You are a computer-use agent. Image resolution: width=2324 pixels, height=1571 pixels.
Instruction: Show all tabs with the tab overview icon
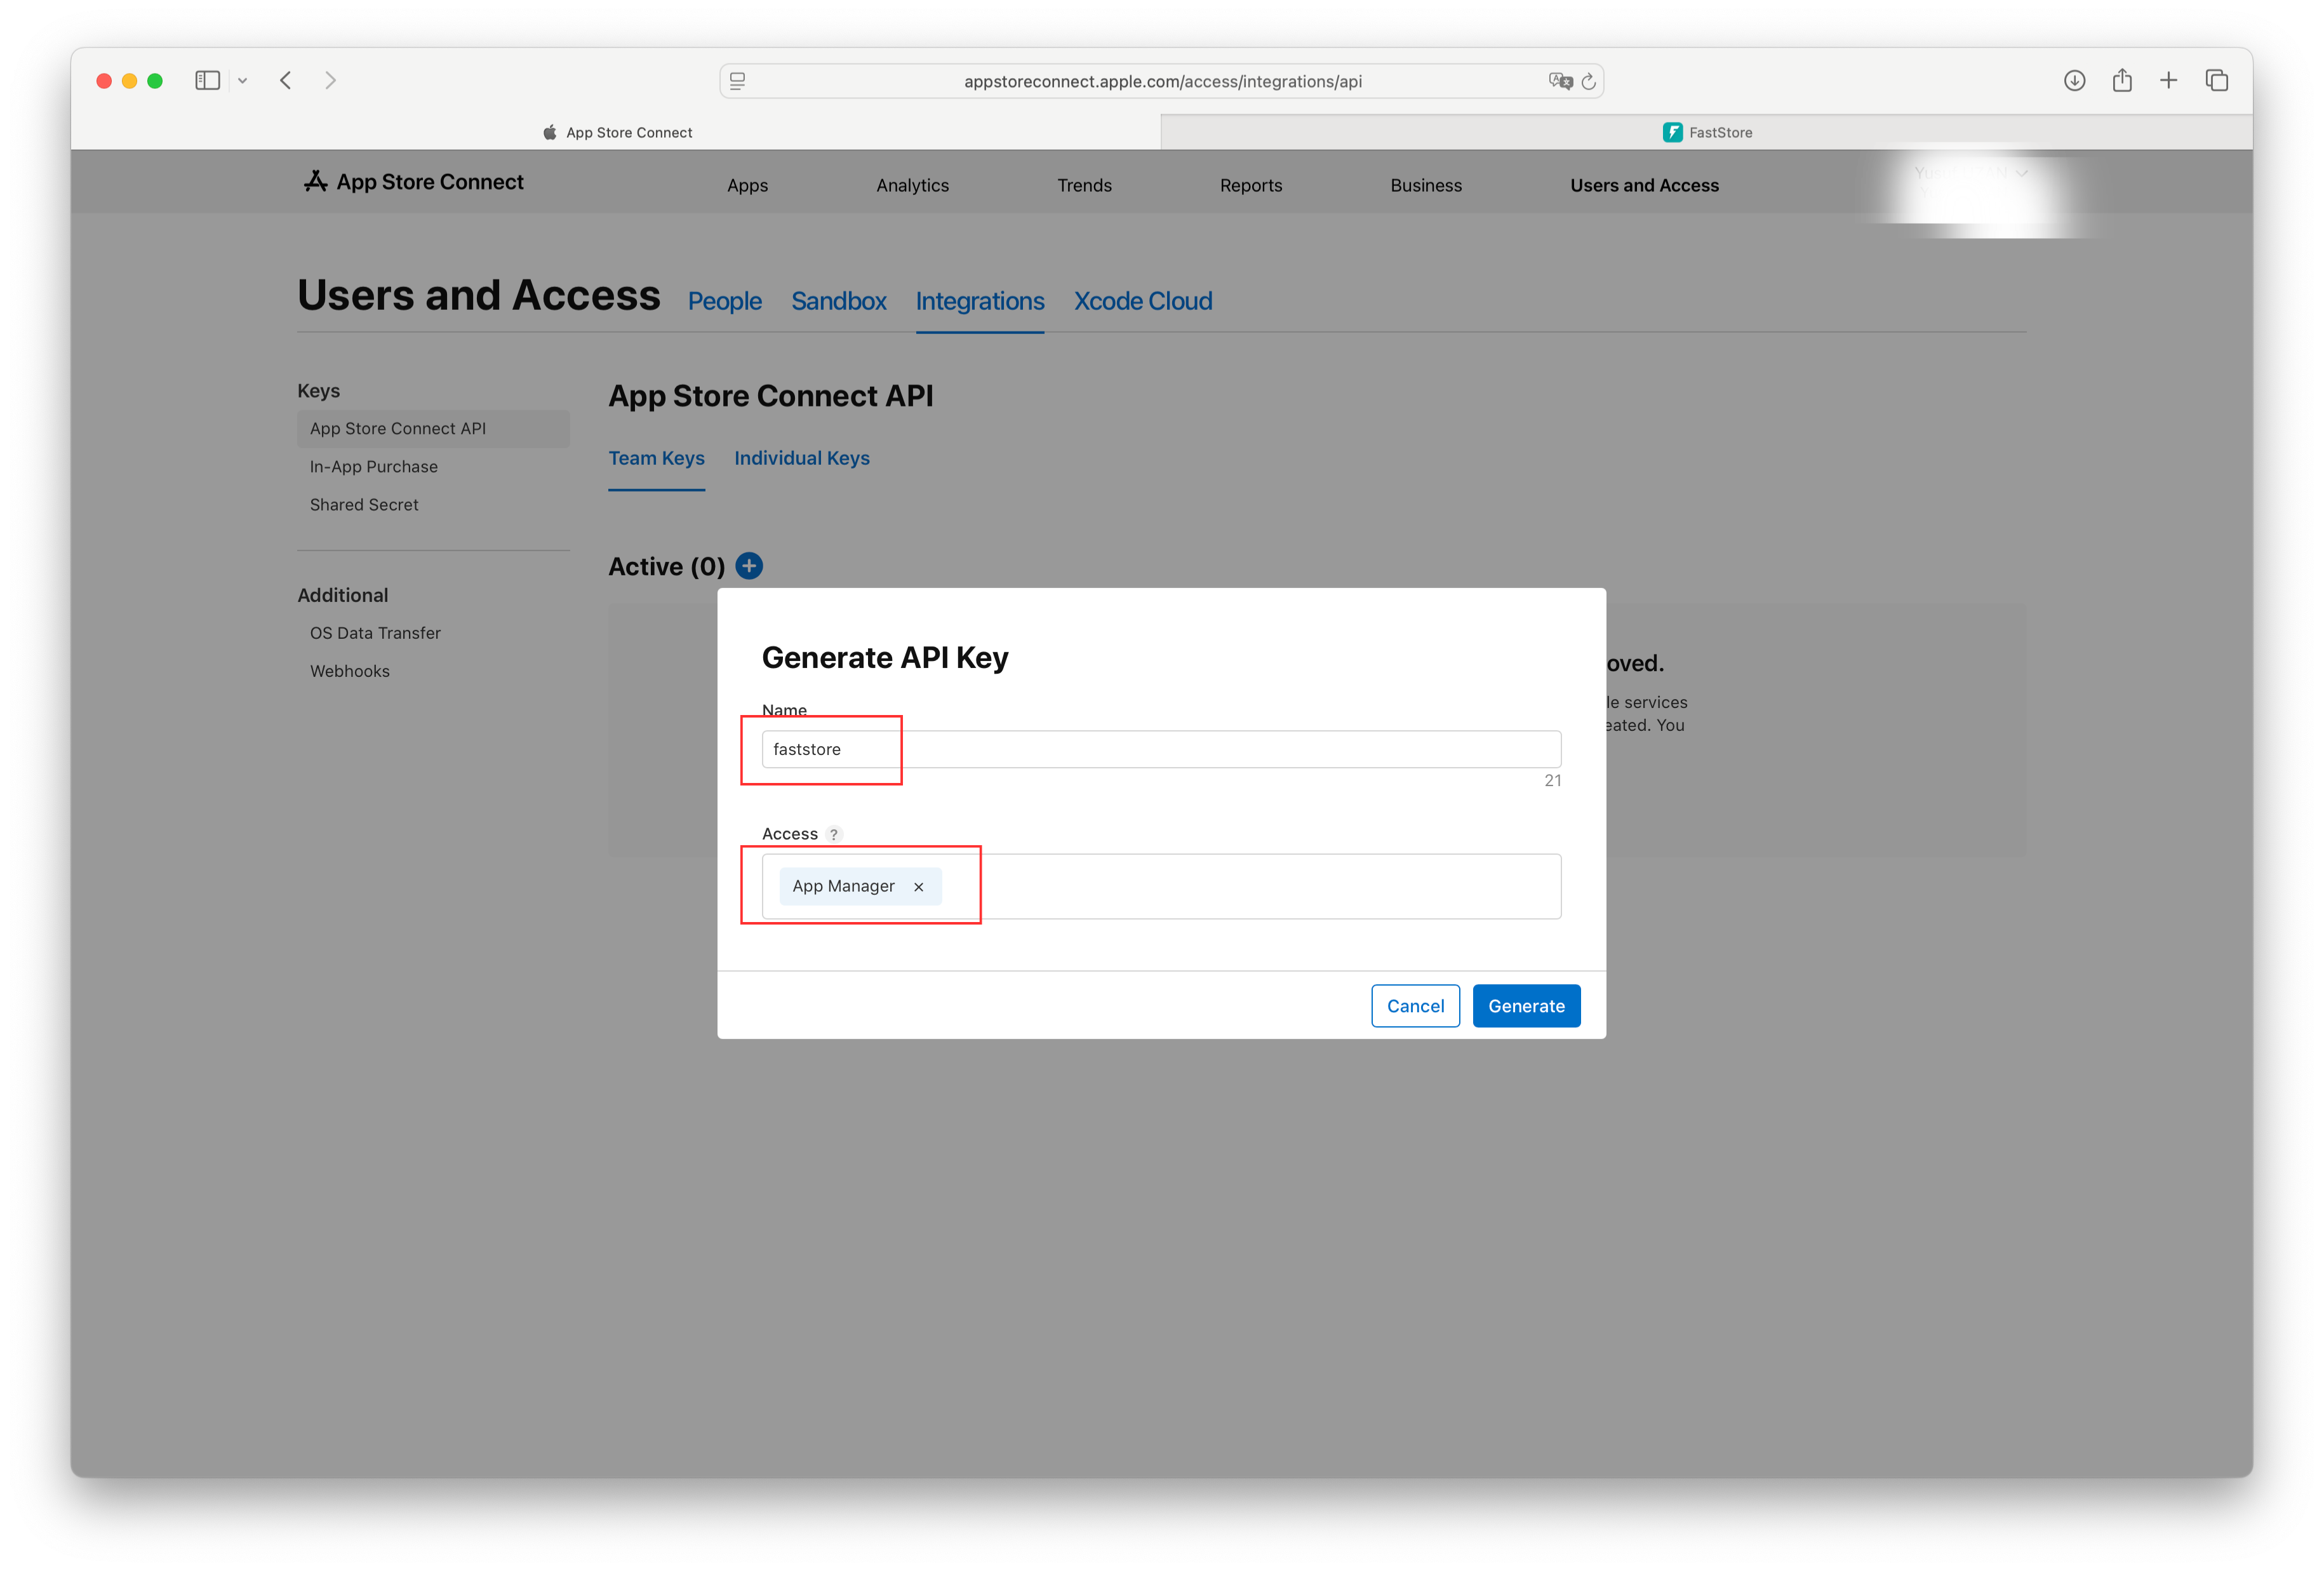click(x=2217, y=81)
